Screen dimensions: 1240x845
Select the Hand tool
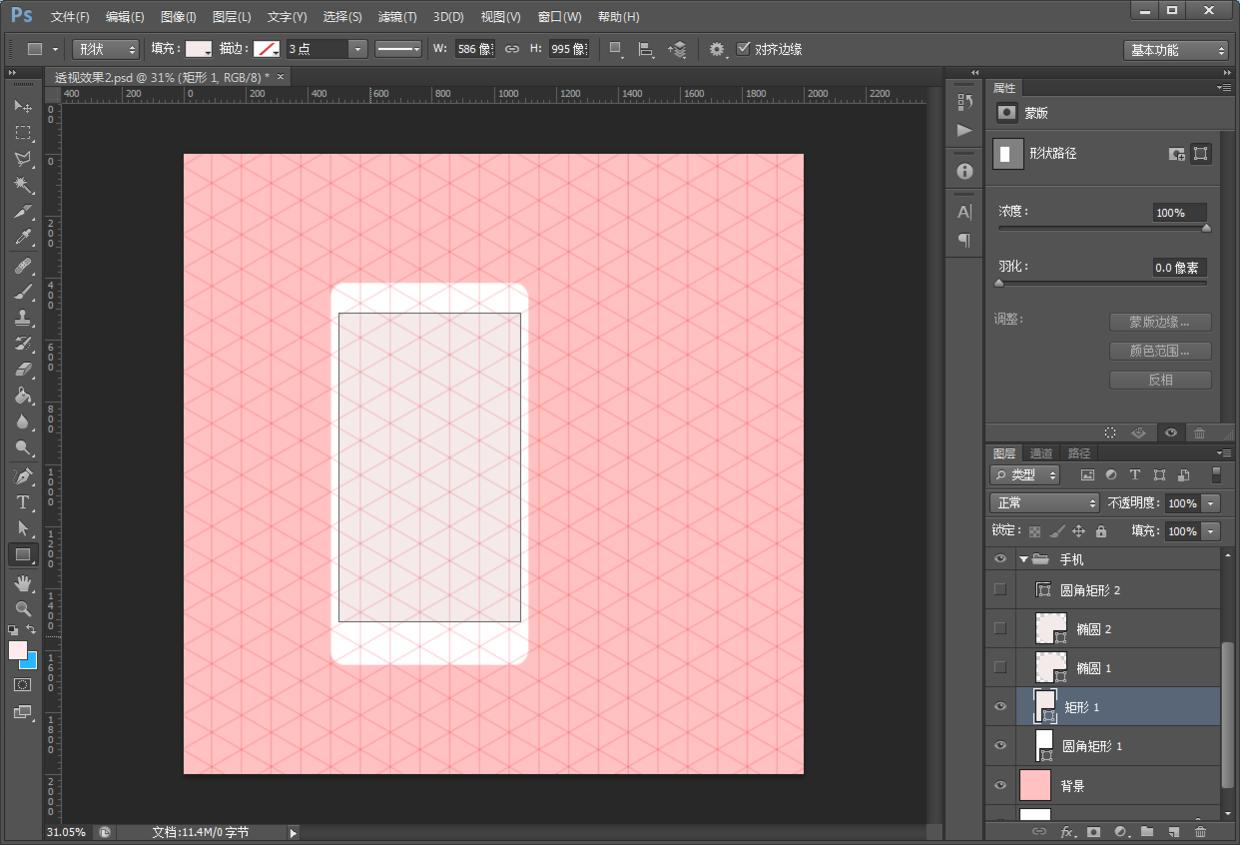tap(23, 582)
